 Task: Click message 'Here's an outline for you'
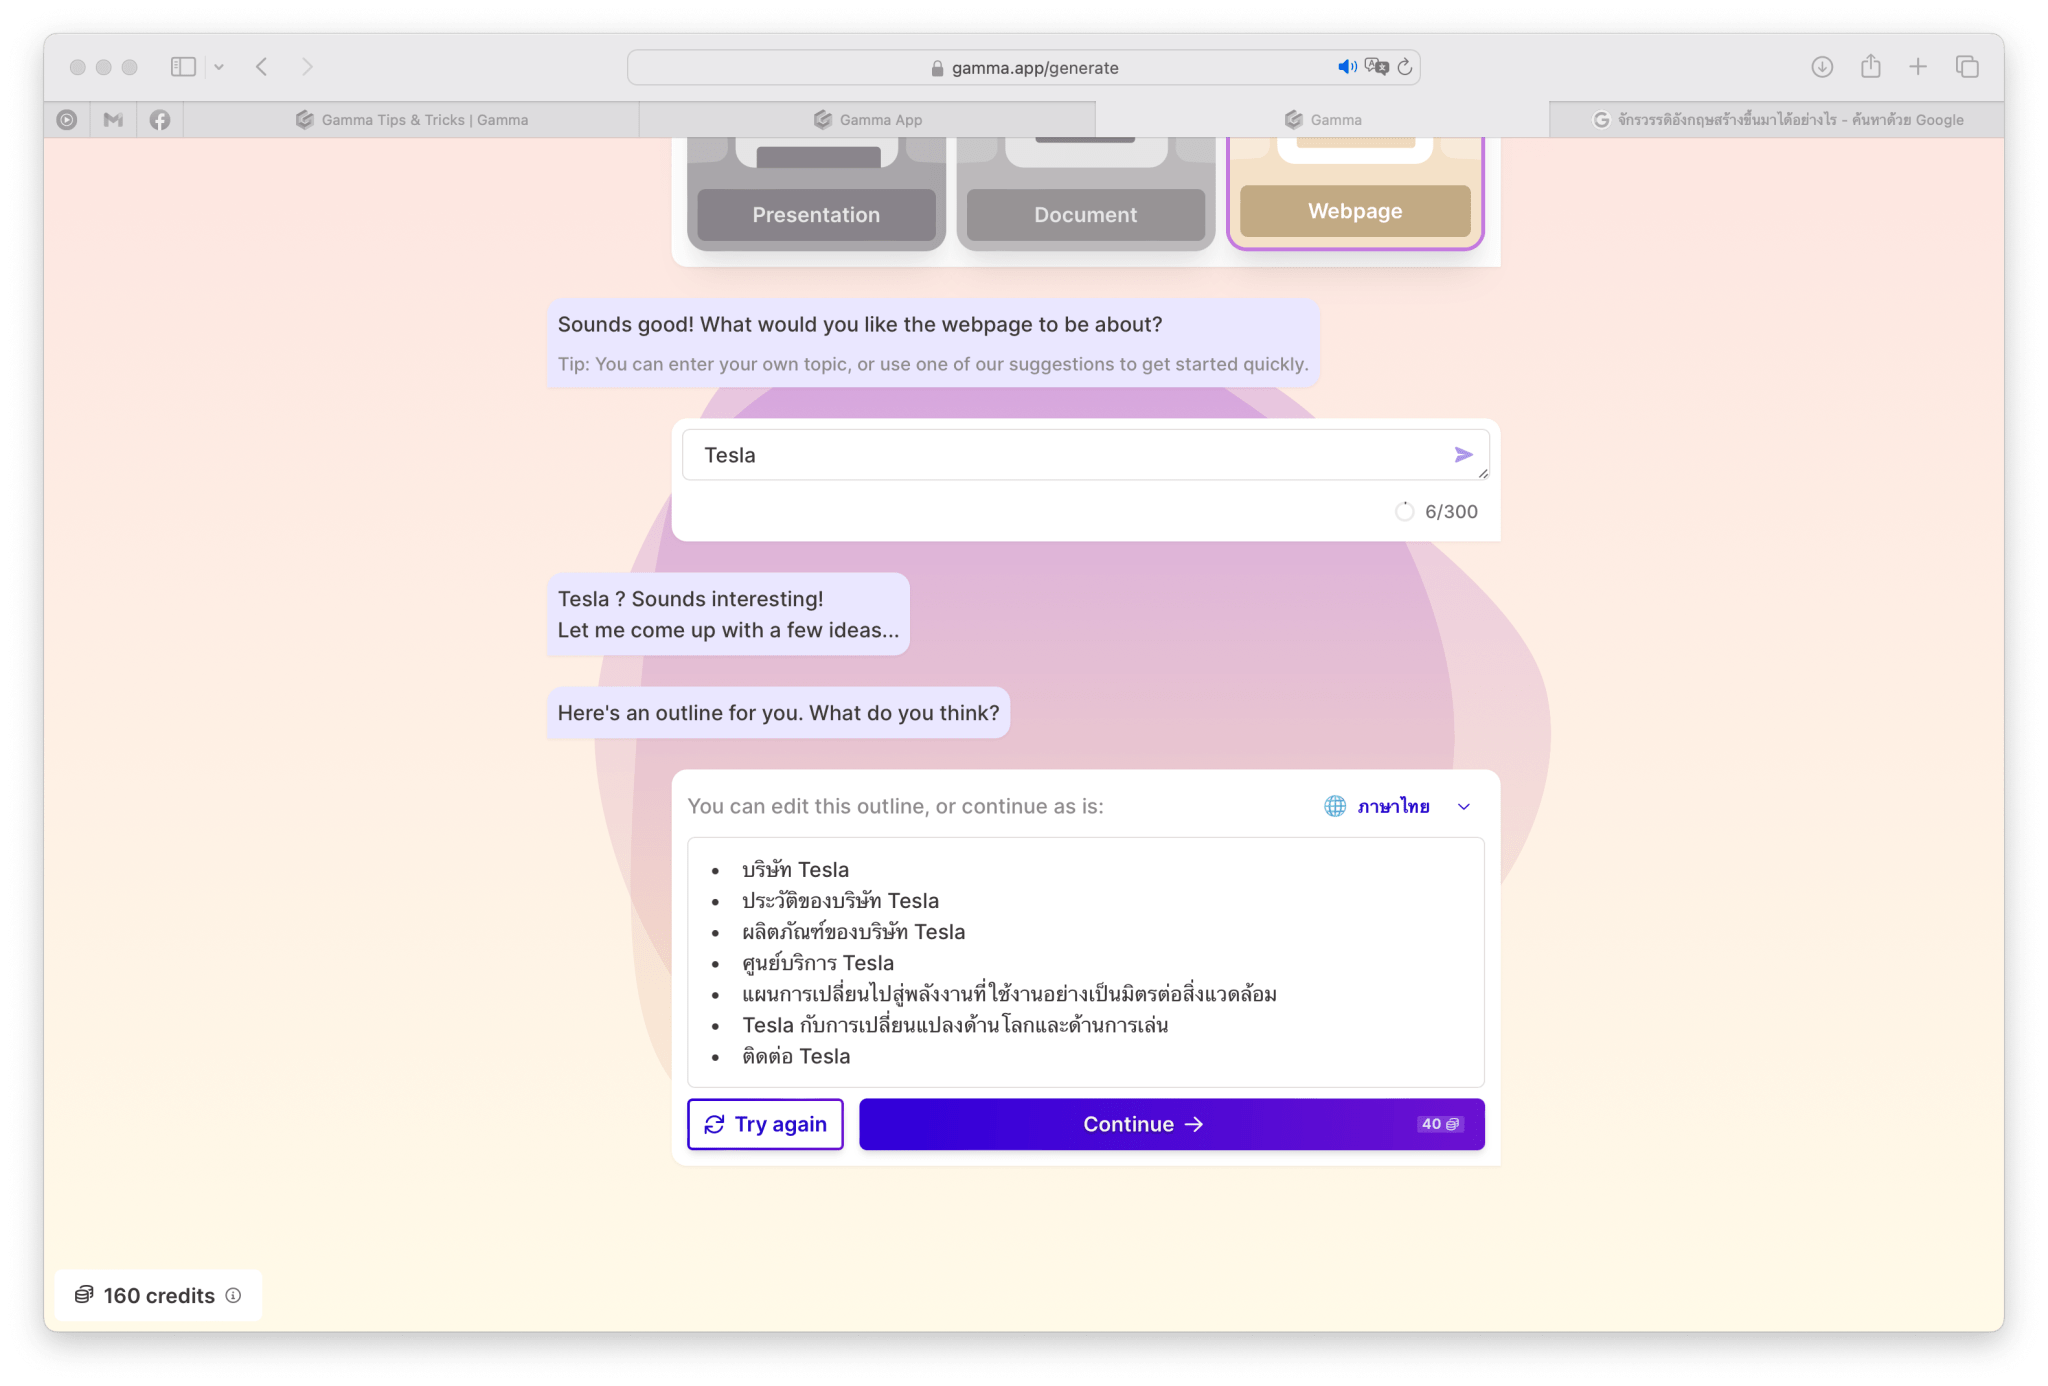tap(778, 713)
